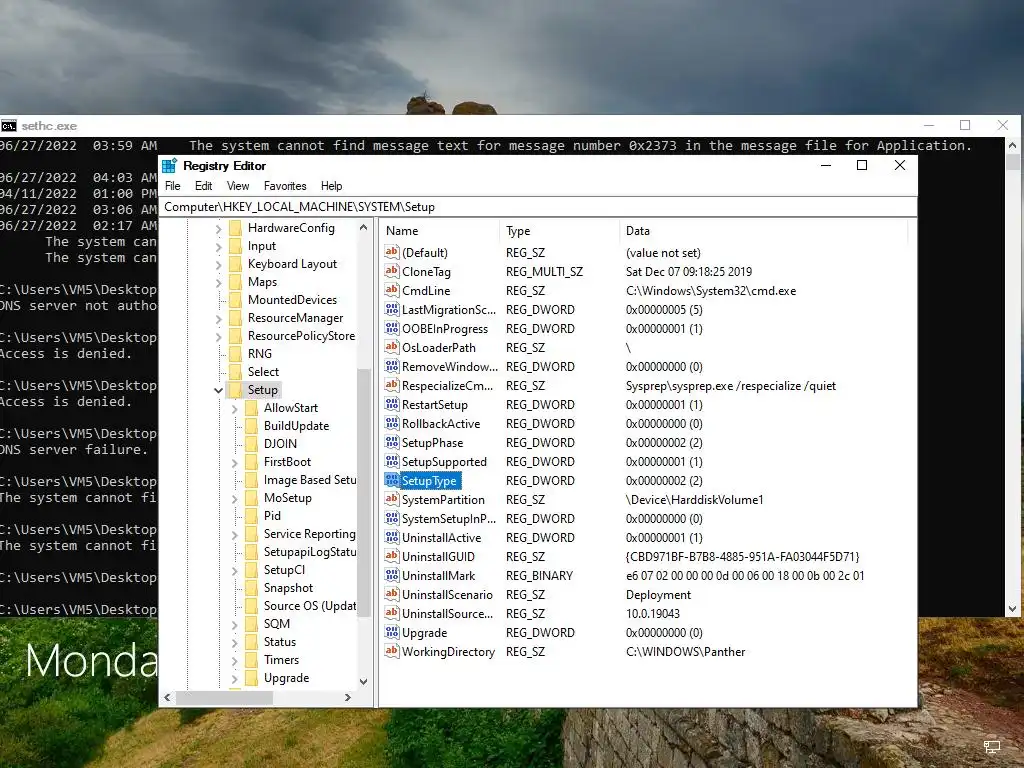
Task: Click the C:\Windows\System32\cmd.exe data cell
Action: point(711,291)
